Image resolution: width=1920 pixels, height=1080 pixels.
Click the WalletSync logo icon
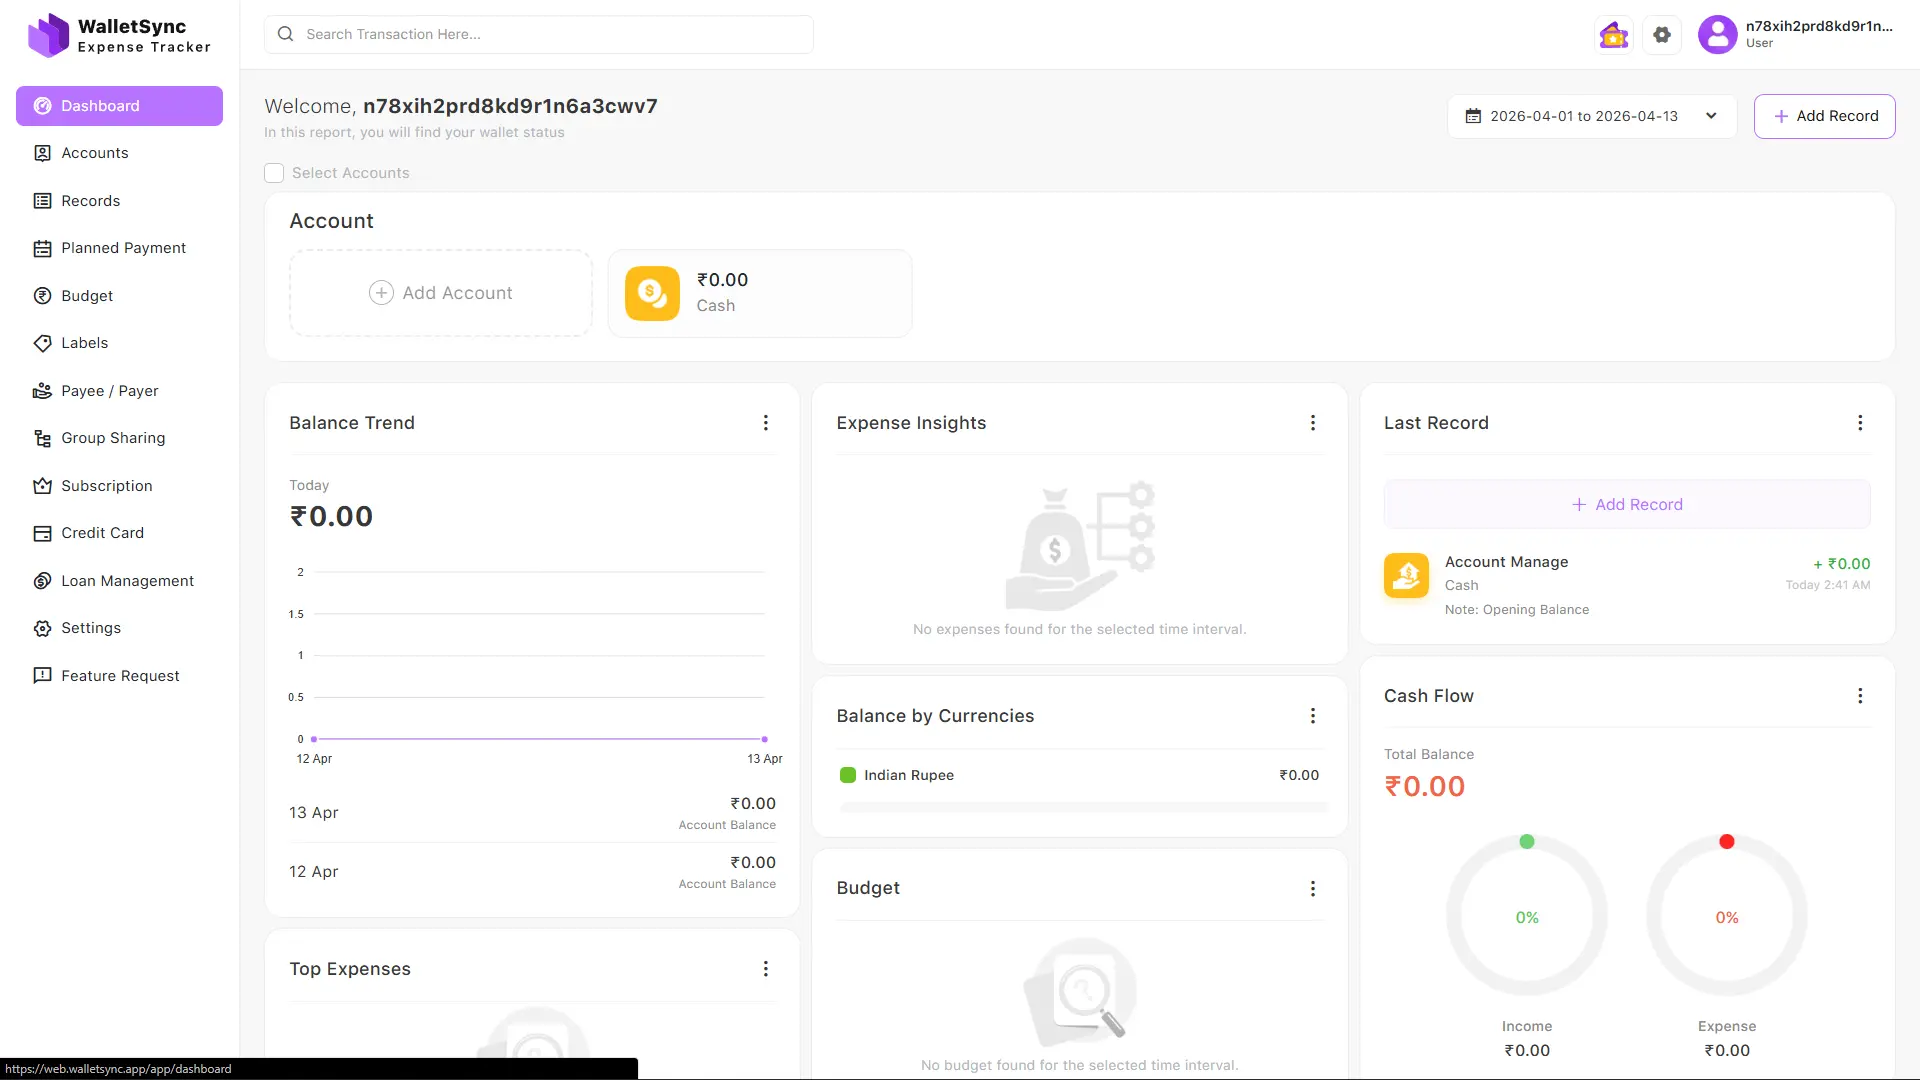48,35
